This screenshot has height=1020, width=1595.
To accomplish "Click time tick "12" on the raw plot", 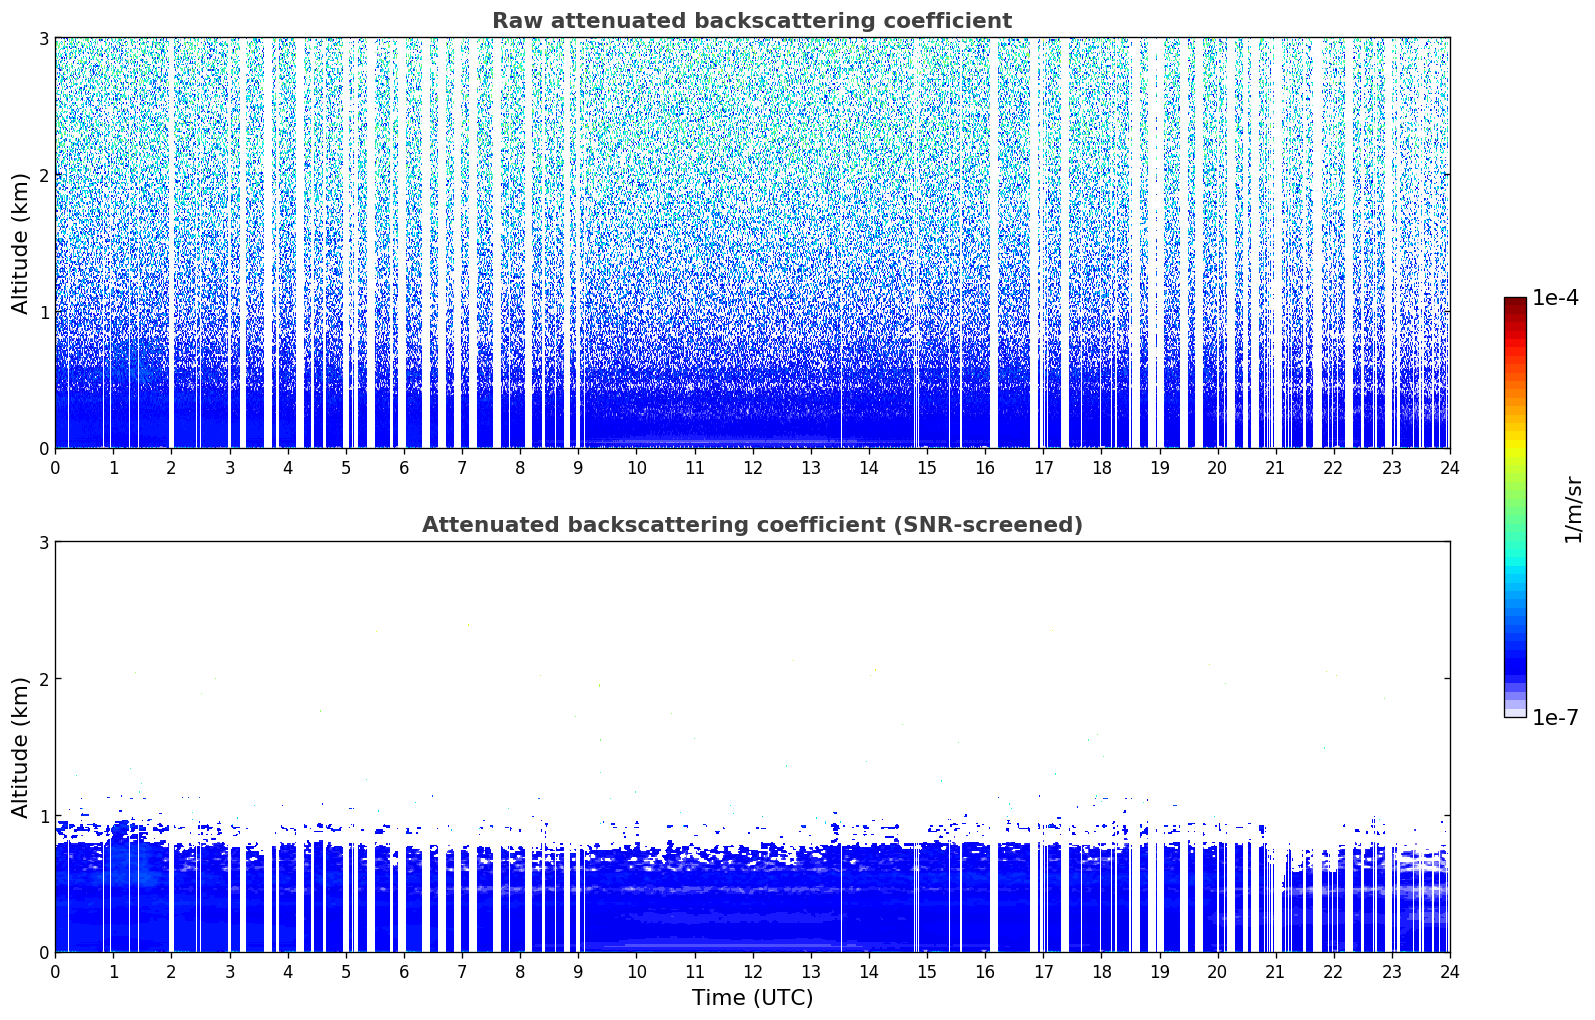I will 752,467.
